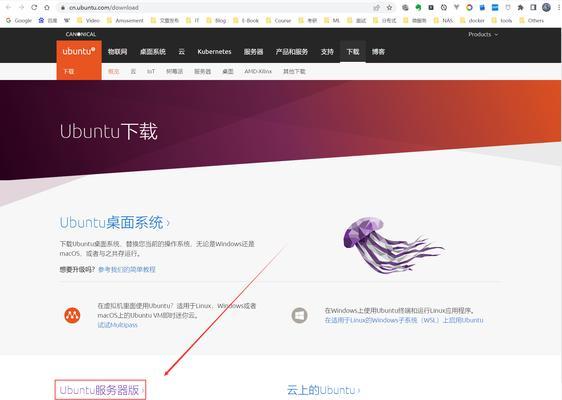Open the share page icon in address bar
Screen dimensions: 562x400
pos(376,8)
